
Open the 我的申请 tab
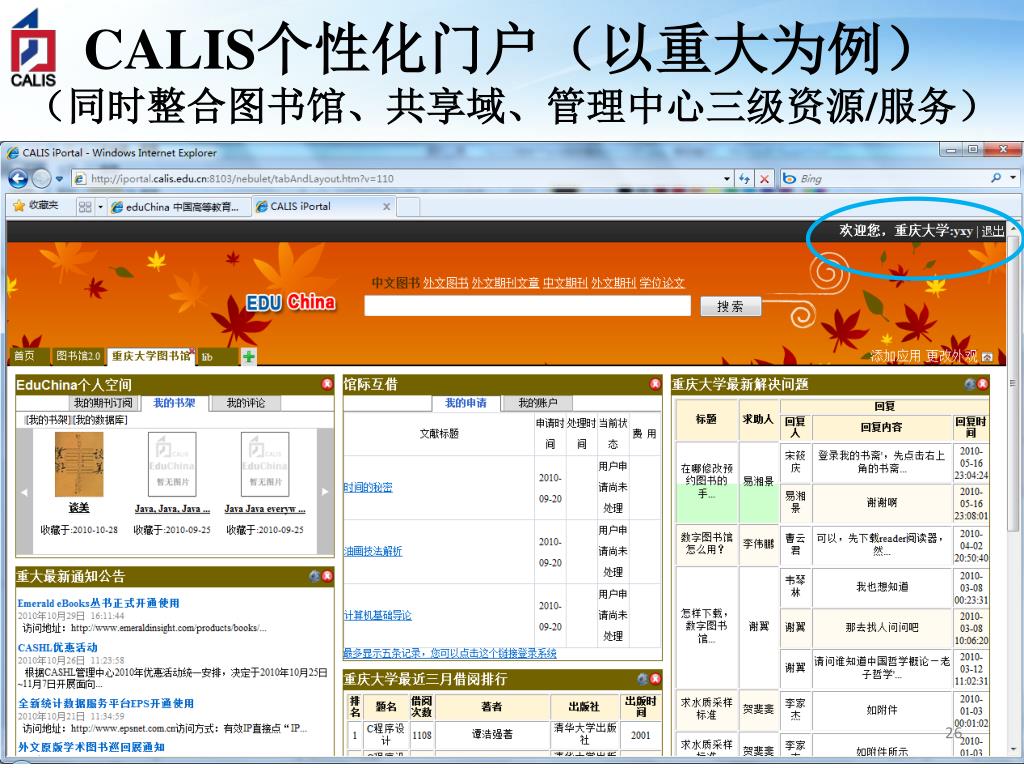coord(466,403)
